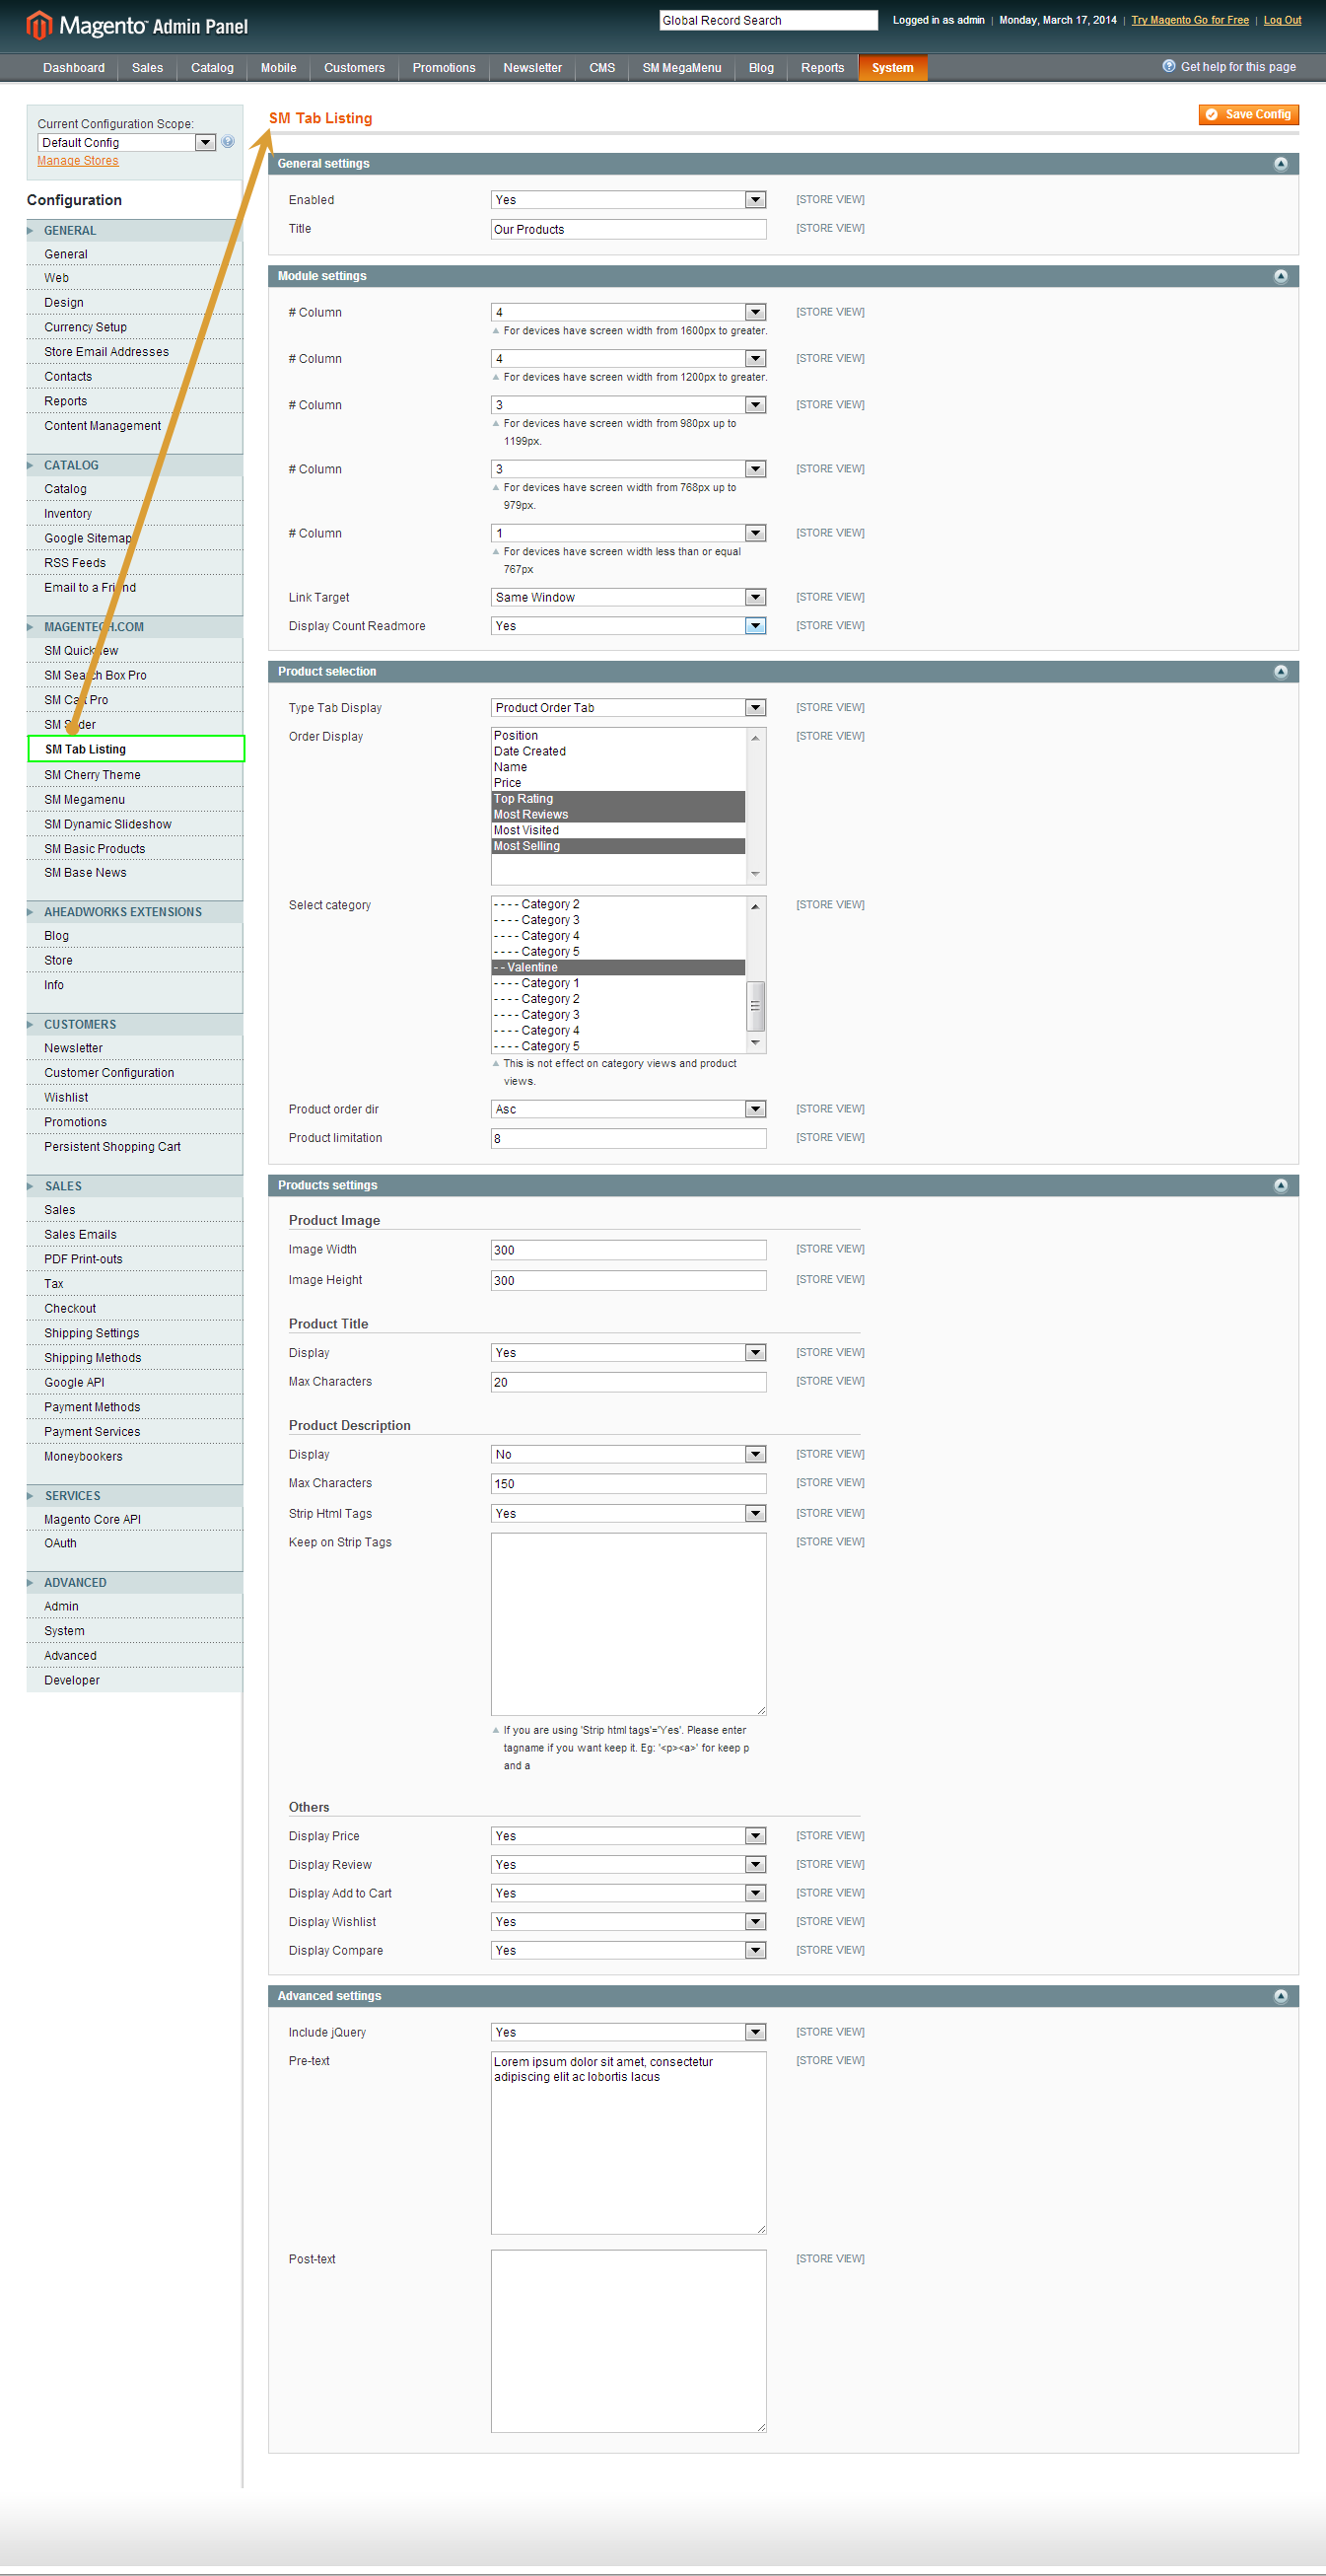Open the SM MegaMenu menu

[681, 68]
